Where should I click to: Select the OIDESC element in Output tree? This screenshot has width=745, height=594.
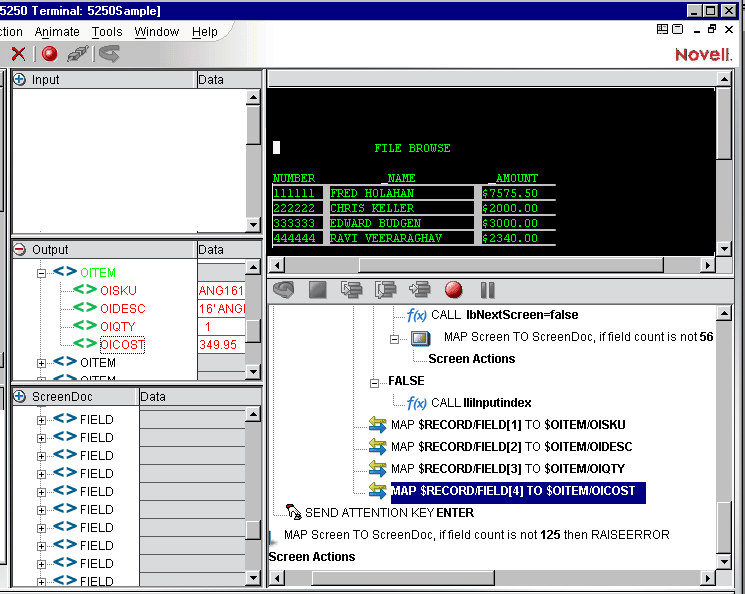coord(122,309)
